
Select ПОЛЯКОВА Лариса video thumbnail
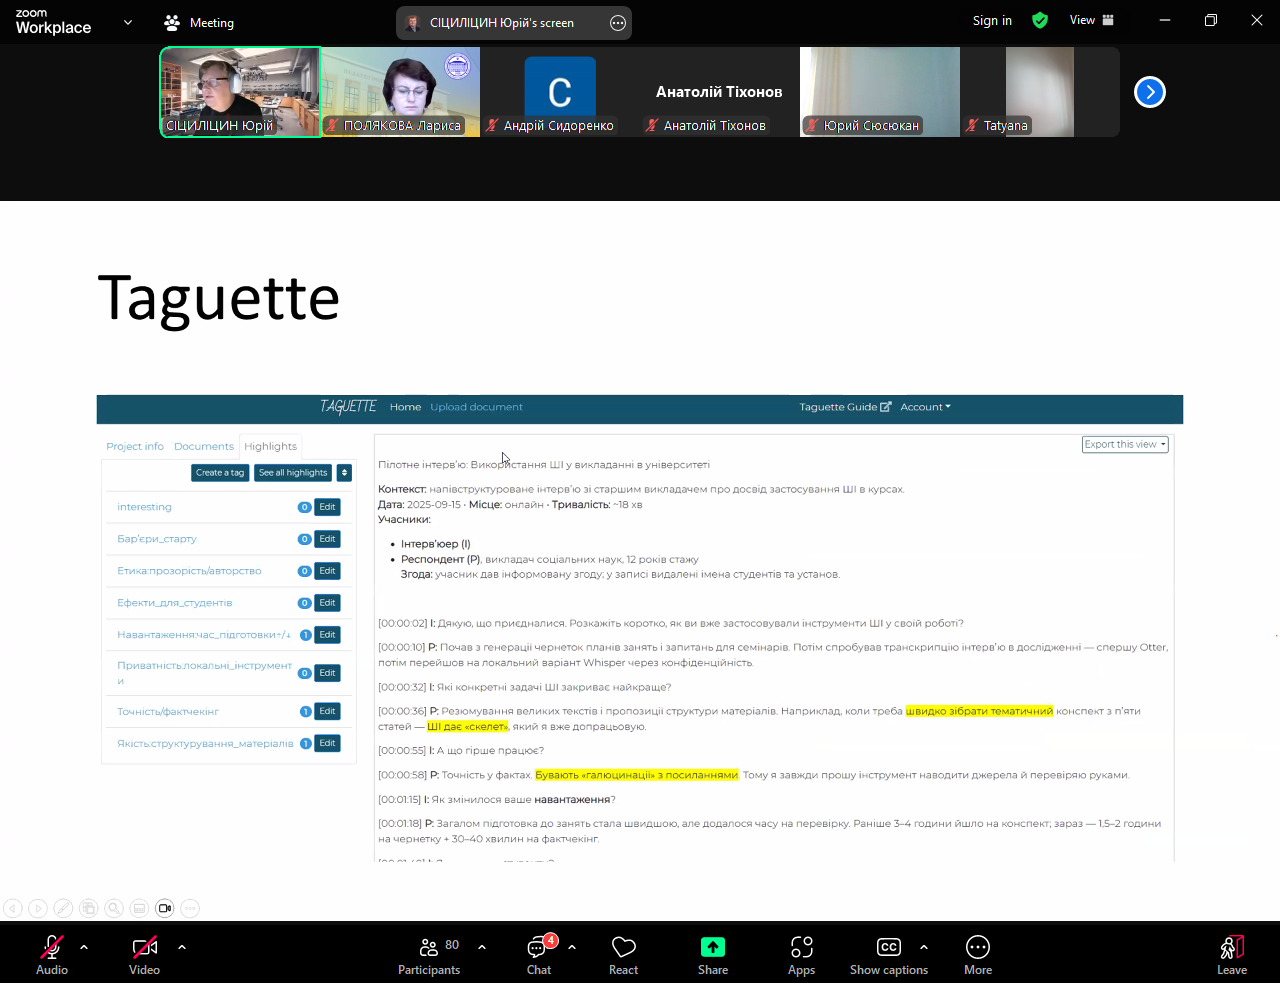pyautogui.click(x=400, y=92)
